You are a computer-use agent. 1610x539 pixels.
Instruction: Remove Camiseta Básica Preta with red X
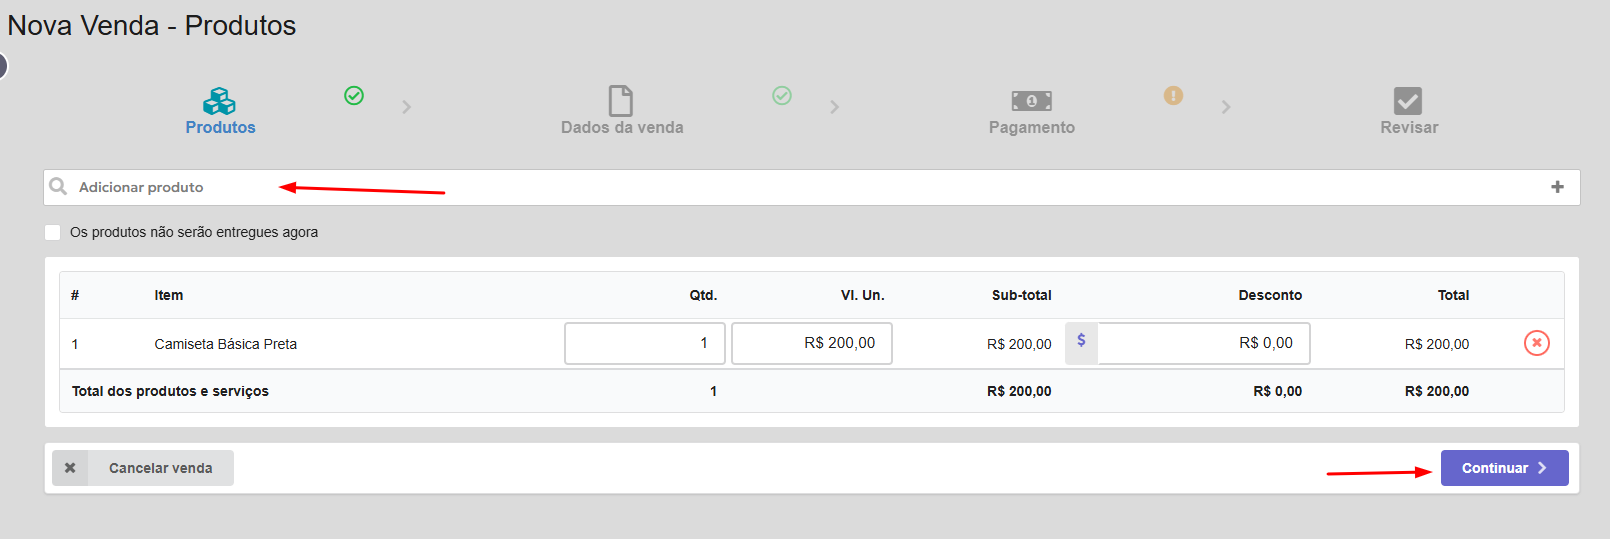click(1536, 343)
